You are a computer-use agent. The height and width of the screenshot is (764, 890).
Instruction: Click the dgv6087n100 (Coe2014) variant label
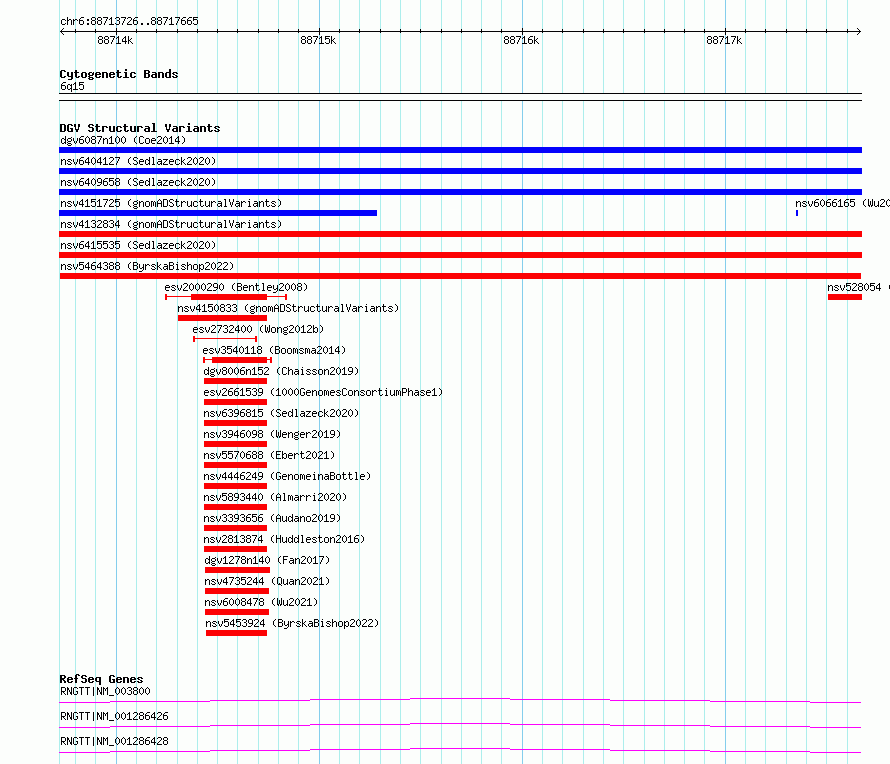tap(123, 140)
